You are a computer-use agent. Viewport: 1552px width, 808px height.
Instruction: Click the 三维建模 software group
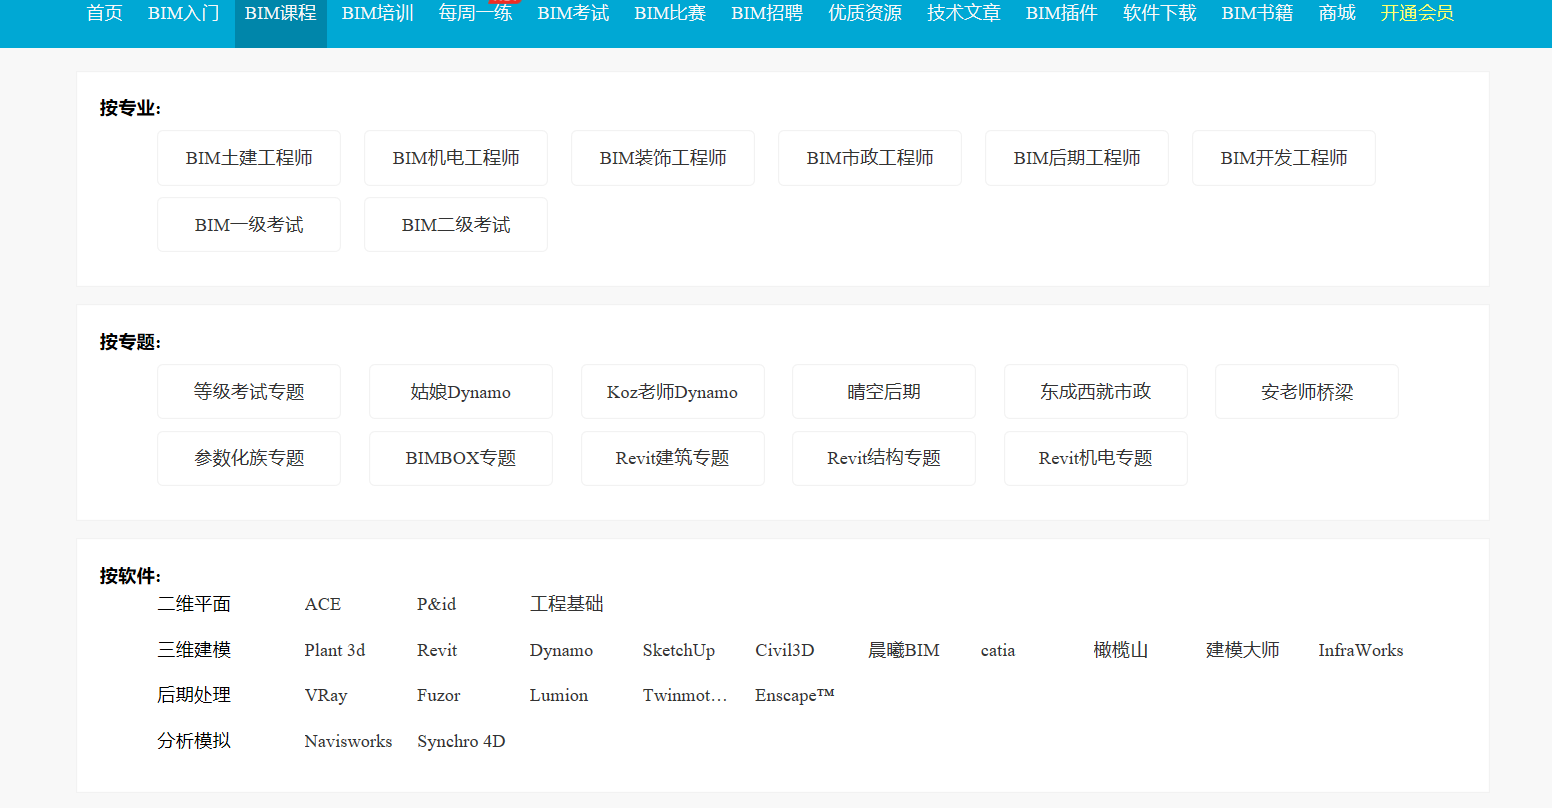click(194, 650)
